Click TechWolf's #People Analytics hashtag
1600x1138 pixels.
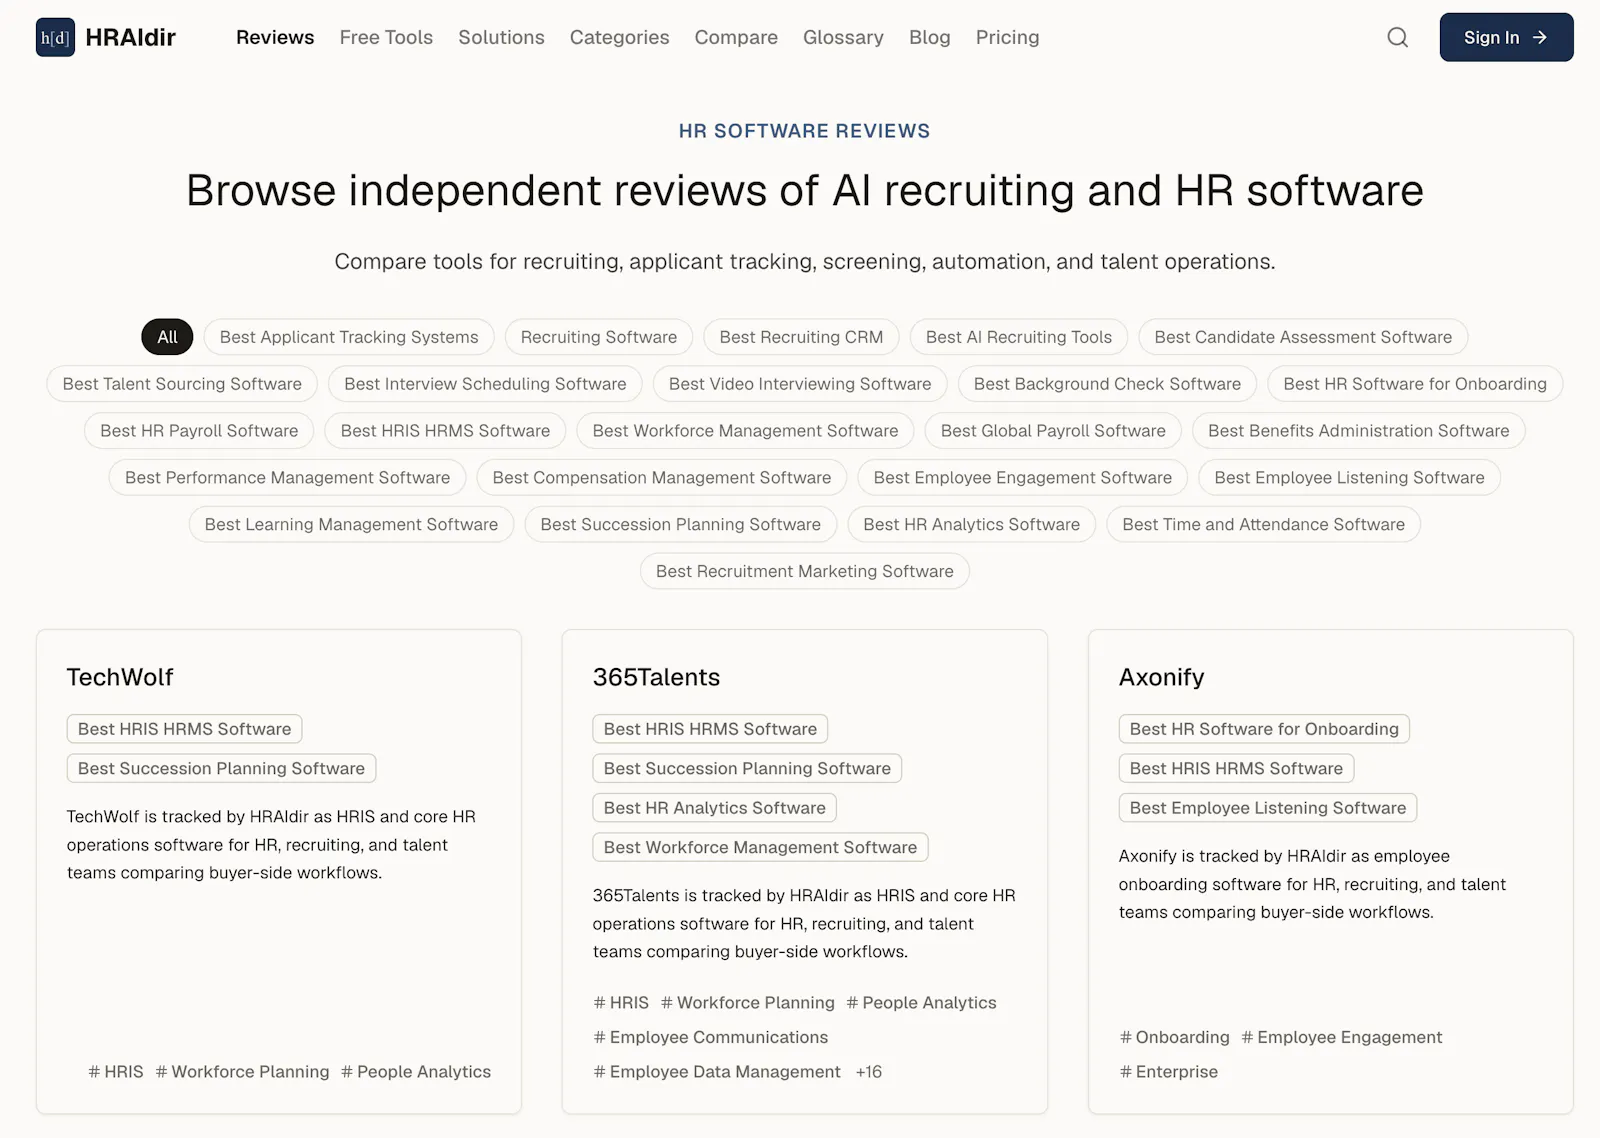[416, 1072]
